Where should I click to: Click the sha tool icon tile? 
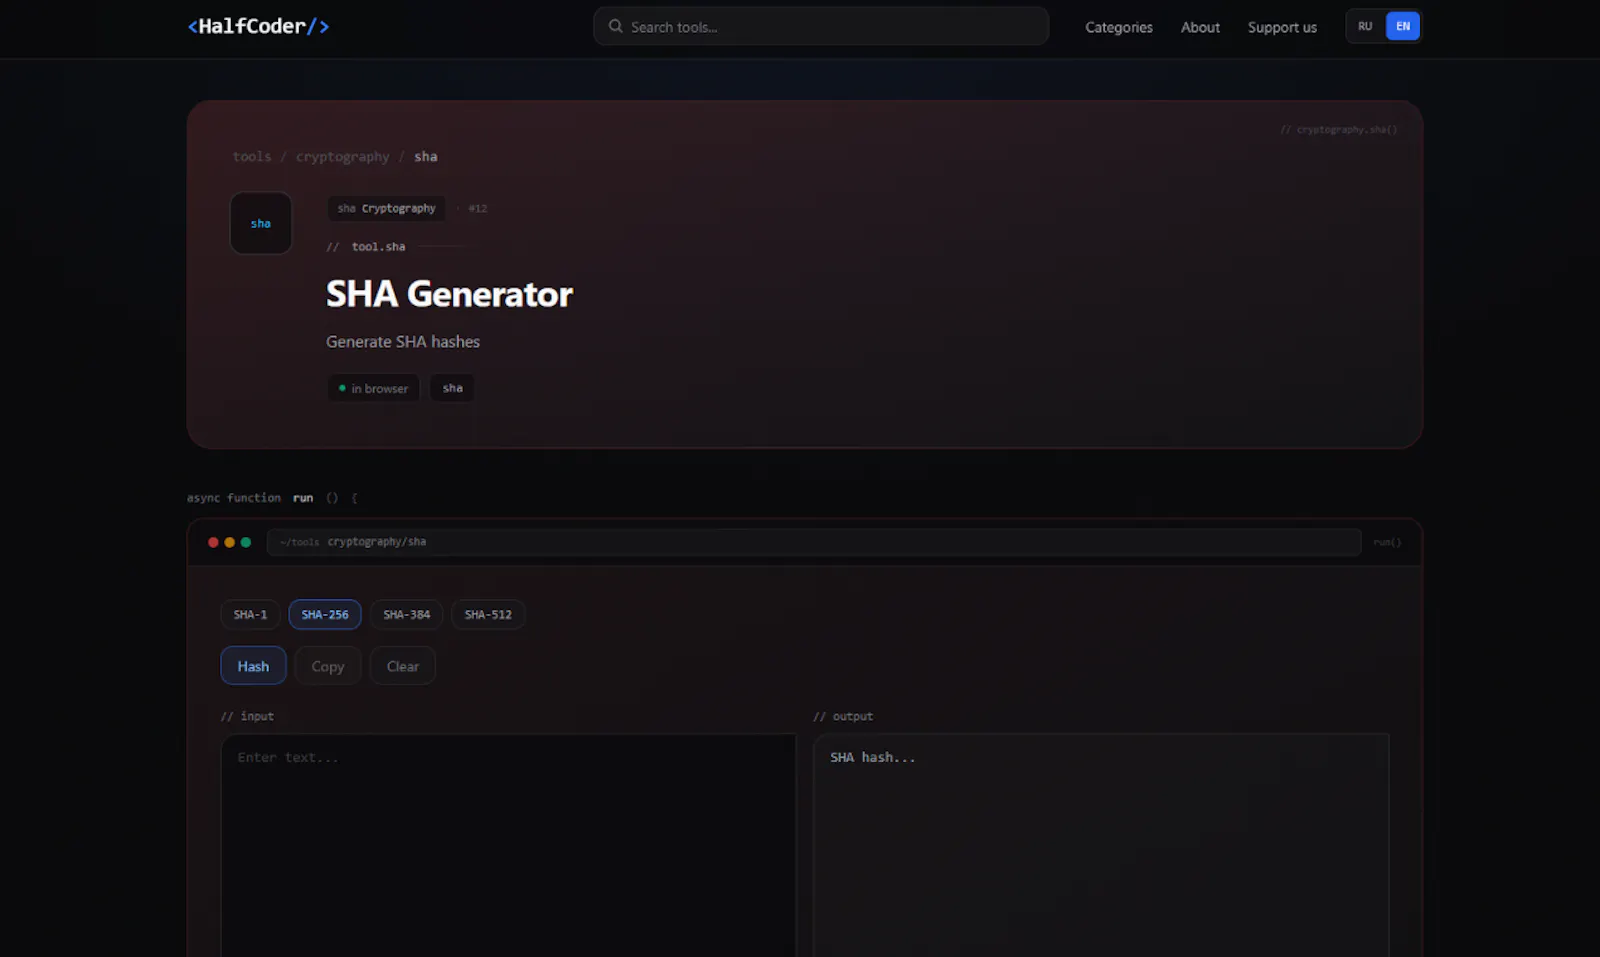tap(261, 223)
